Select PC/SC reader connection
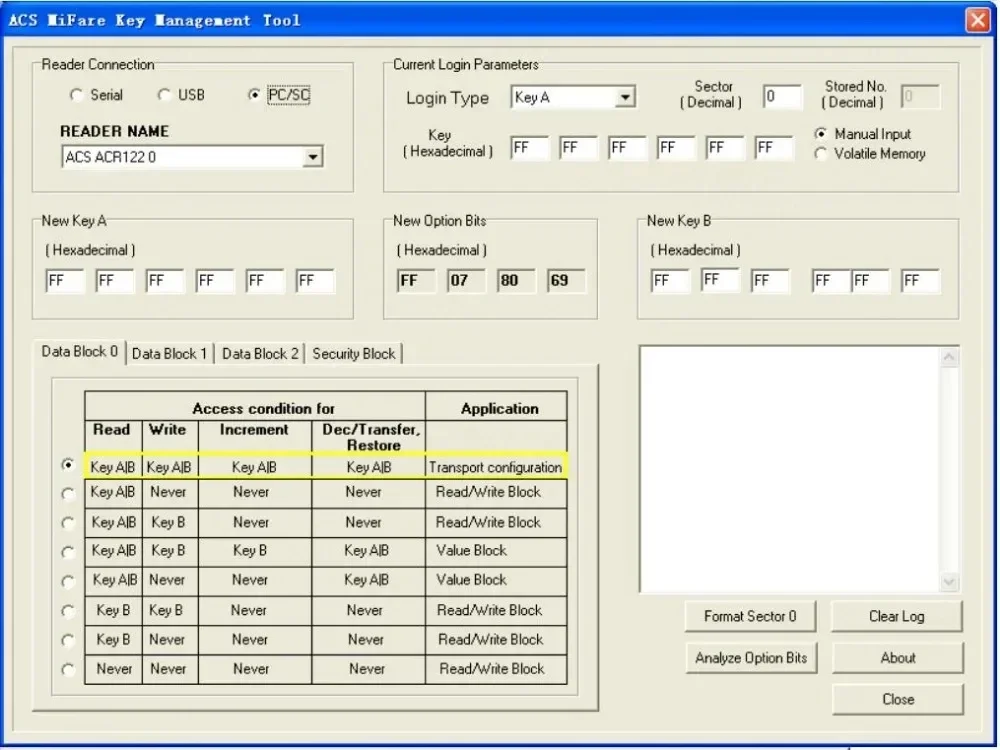This screenshot has width=1000, height=750. pos(254,95)
